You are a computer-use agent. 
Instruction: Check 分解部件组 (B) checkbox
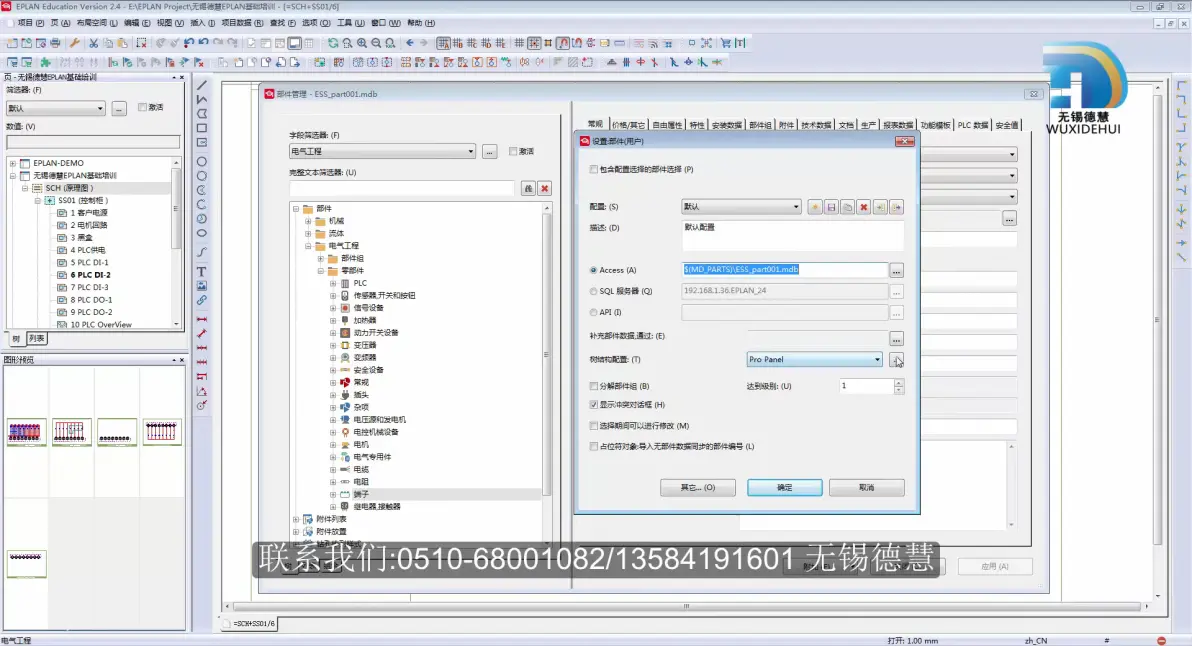point(594,386)
